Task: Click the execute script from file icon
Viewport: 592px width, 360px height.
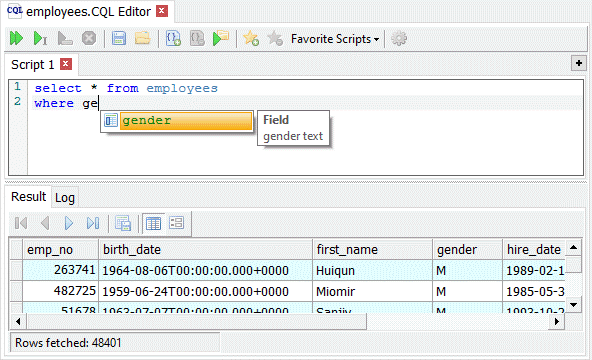Action: click(x=221, y=38)
